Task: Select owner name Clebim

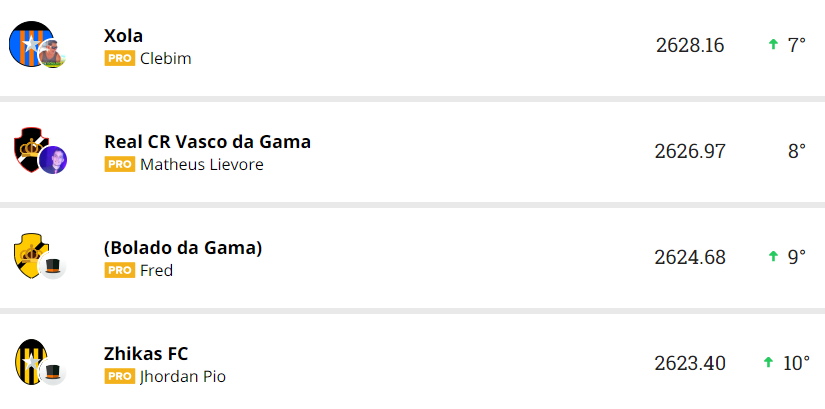Action: point(166,59)
